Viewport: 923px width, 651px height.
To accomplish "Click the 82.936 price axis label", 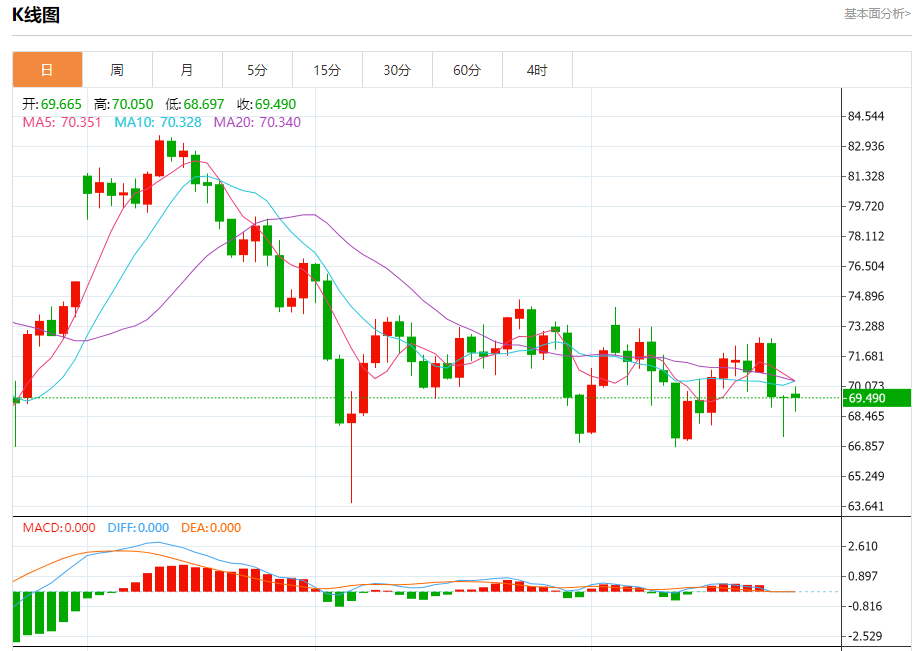I will [x=866, y=147].
